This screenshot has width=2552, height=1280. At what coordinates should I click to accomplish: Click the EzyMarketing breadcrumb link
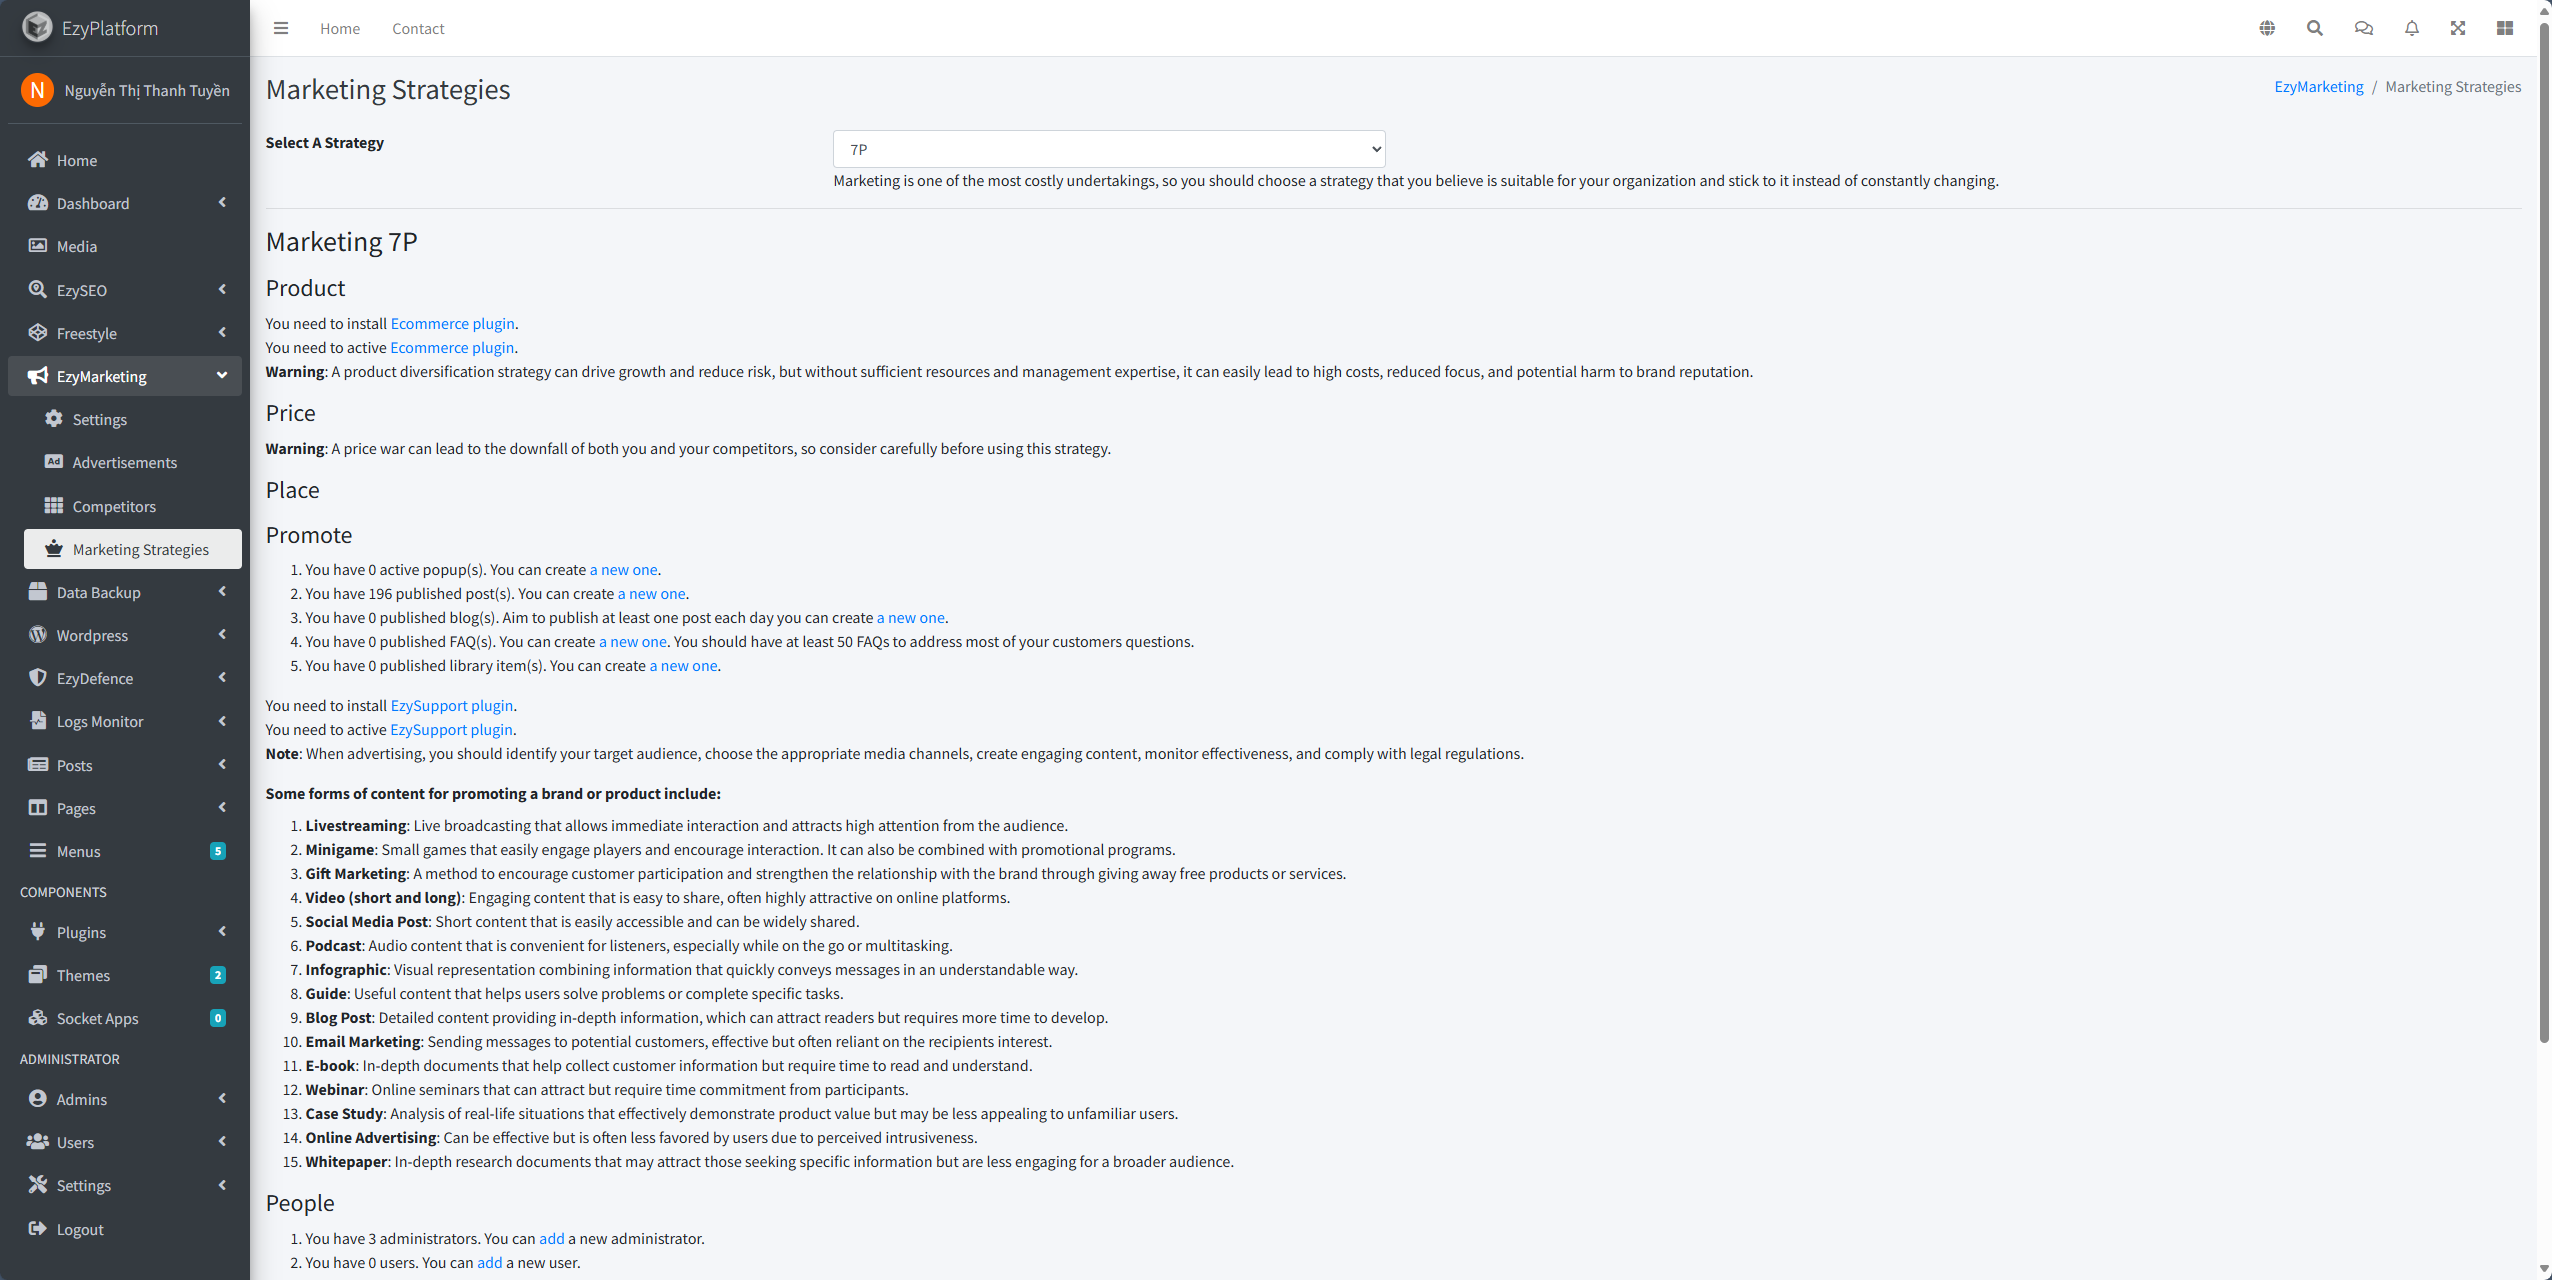point(2318,87)
